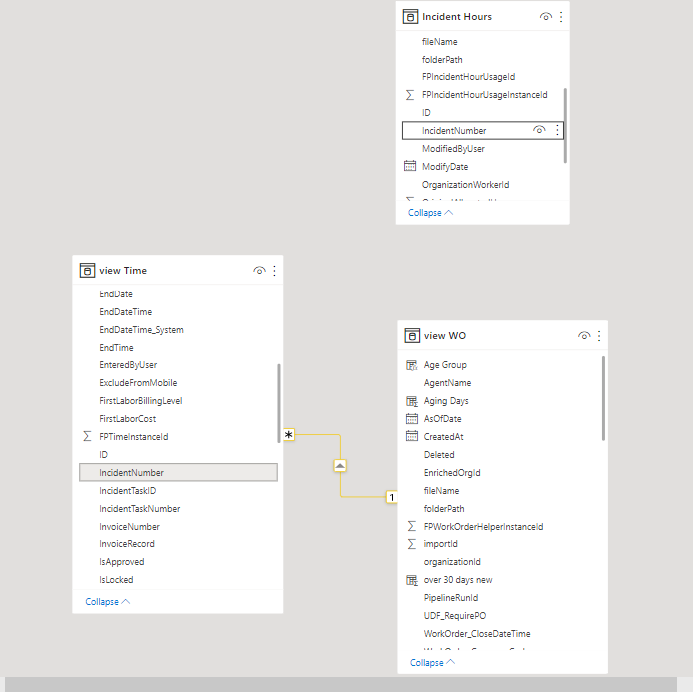Click sigma icon next to FPWorkOrderHelperInstanceId
693x692 pixels.
tap(411, 526)
